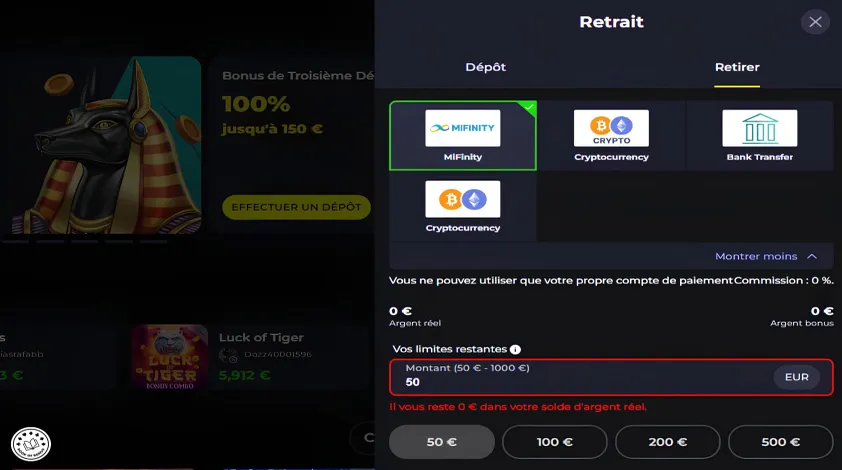Choose the 200 € preset amount

point(667,442)
